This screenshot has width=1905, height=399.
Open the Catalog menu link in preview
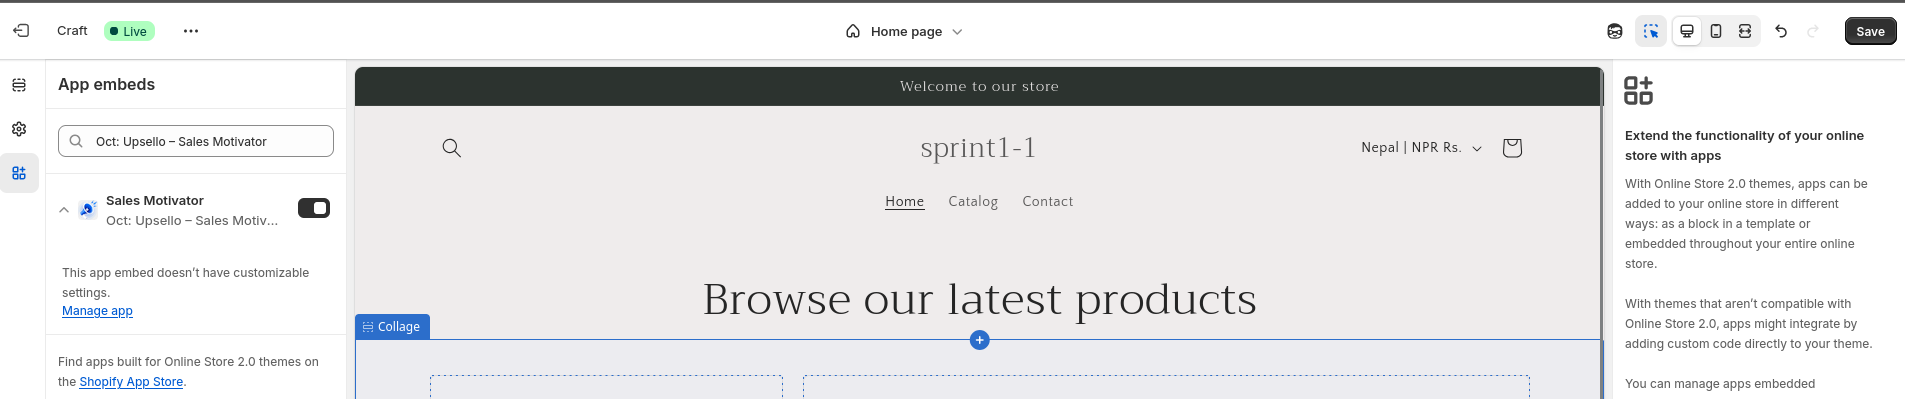tap(973, 201)
